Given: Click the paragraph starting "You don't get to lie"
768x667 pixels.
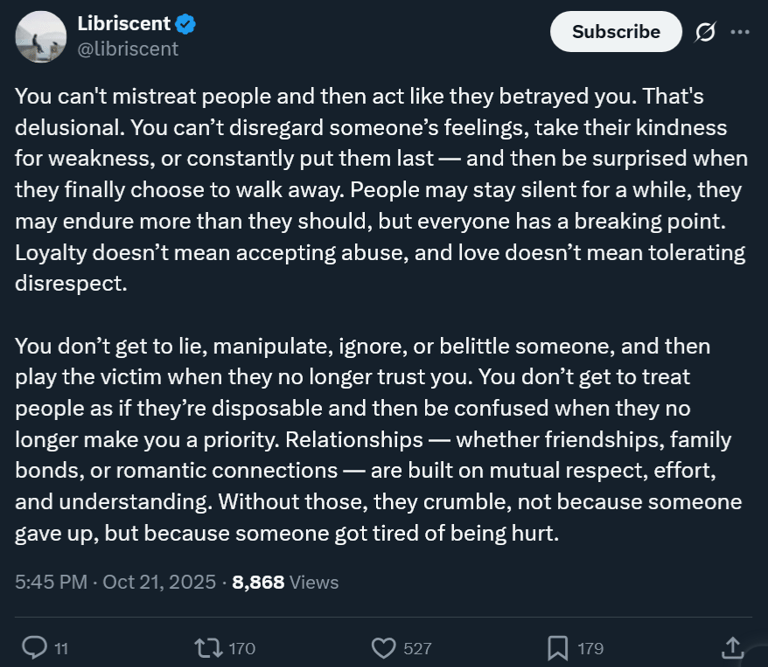Looking at the screenshot, I should tap(380, 439).
